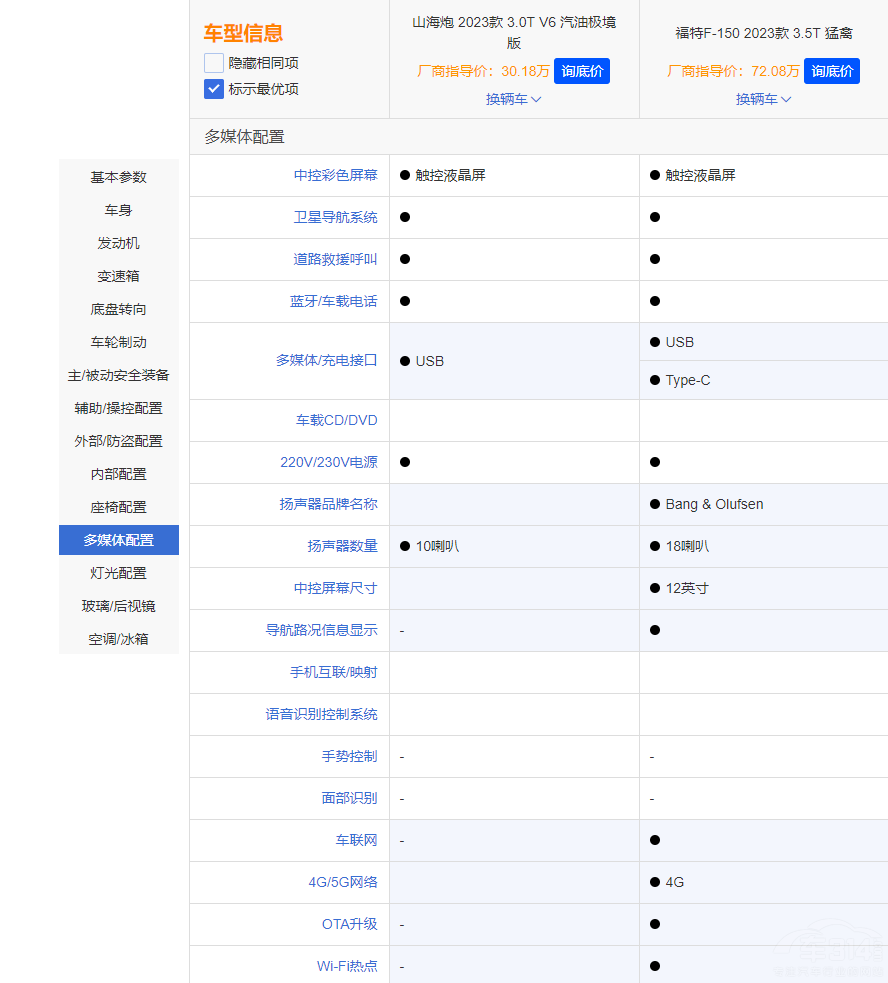Select the 多媒体配置 sidebar item

coord(119,540)
